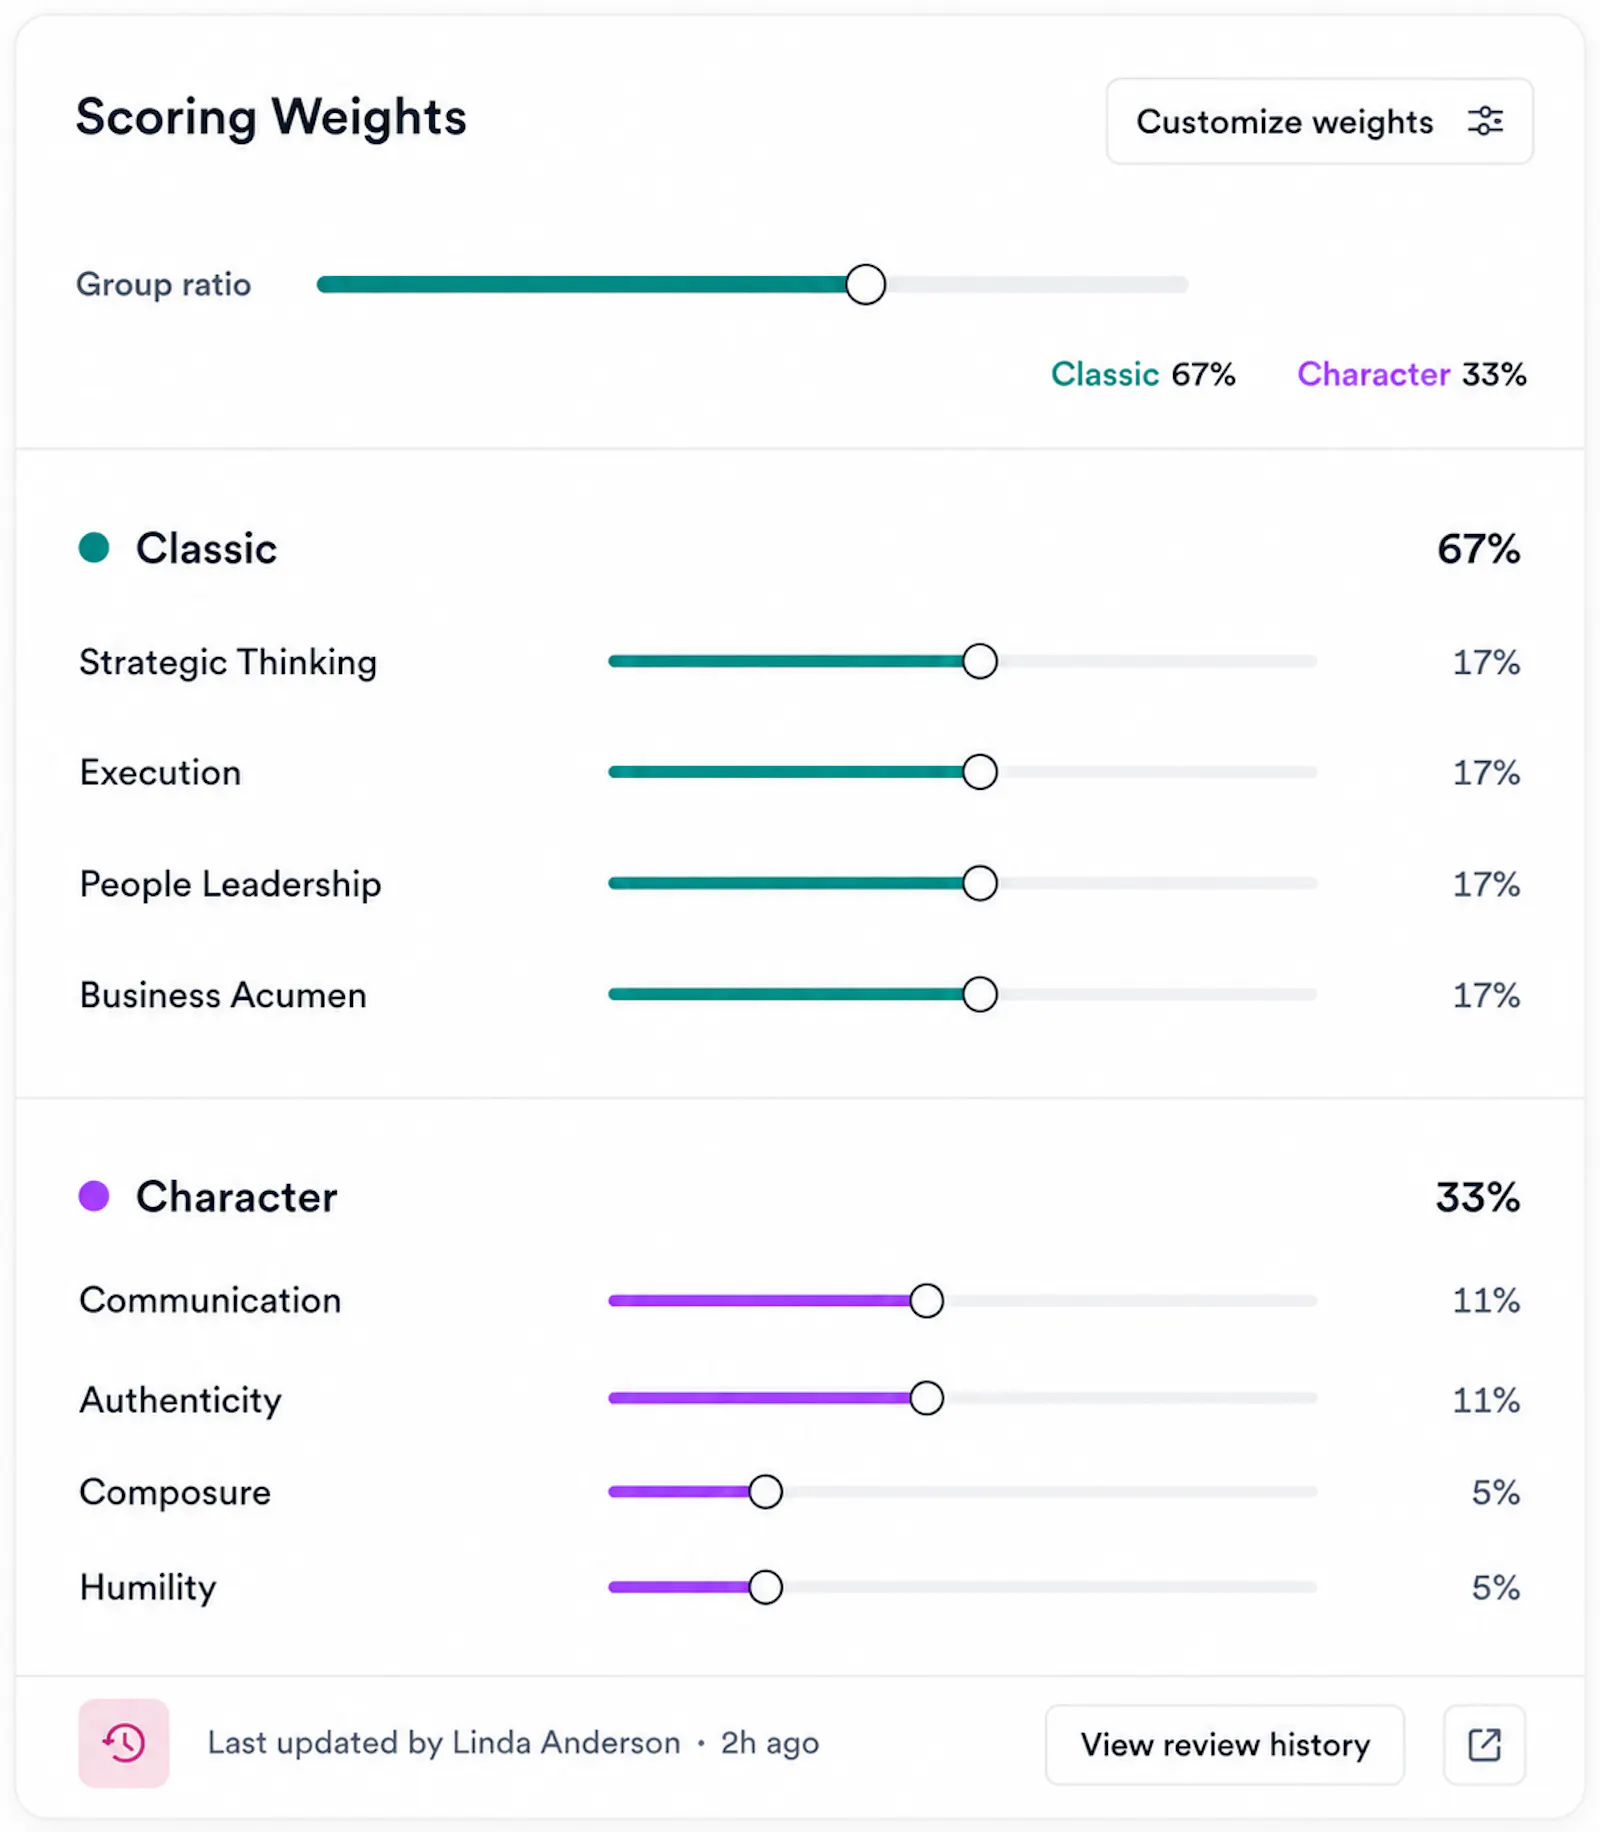Viewport: 1600px width, 1832px height.
Task: Click the Classic 67% ratio label
Action: (x=1143, y=374)
